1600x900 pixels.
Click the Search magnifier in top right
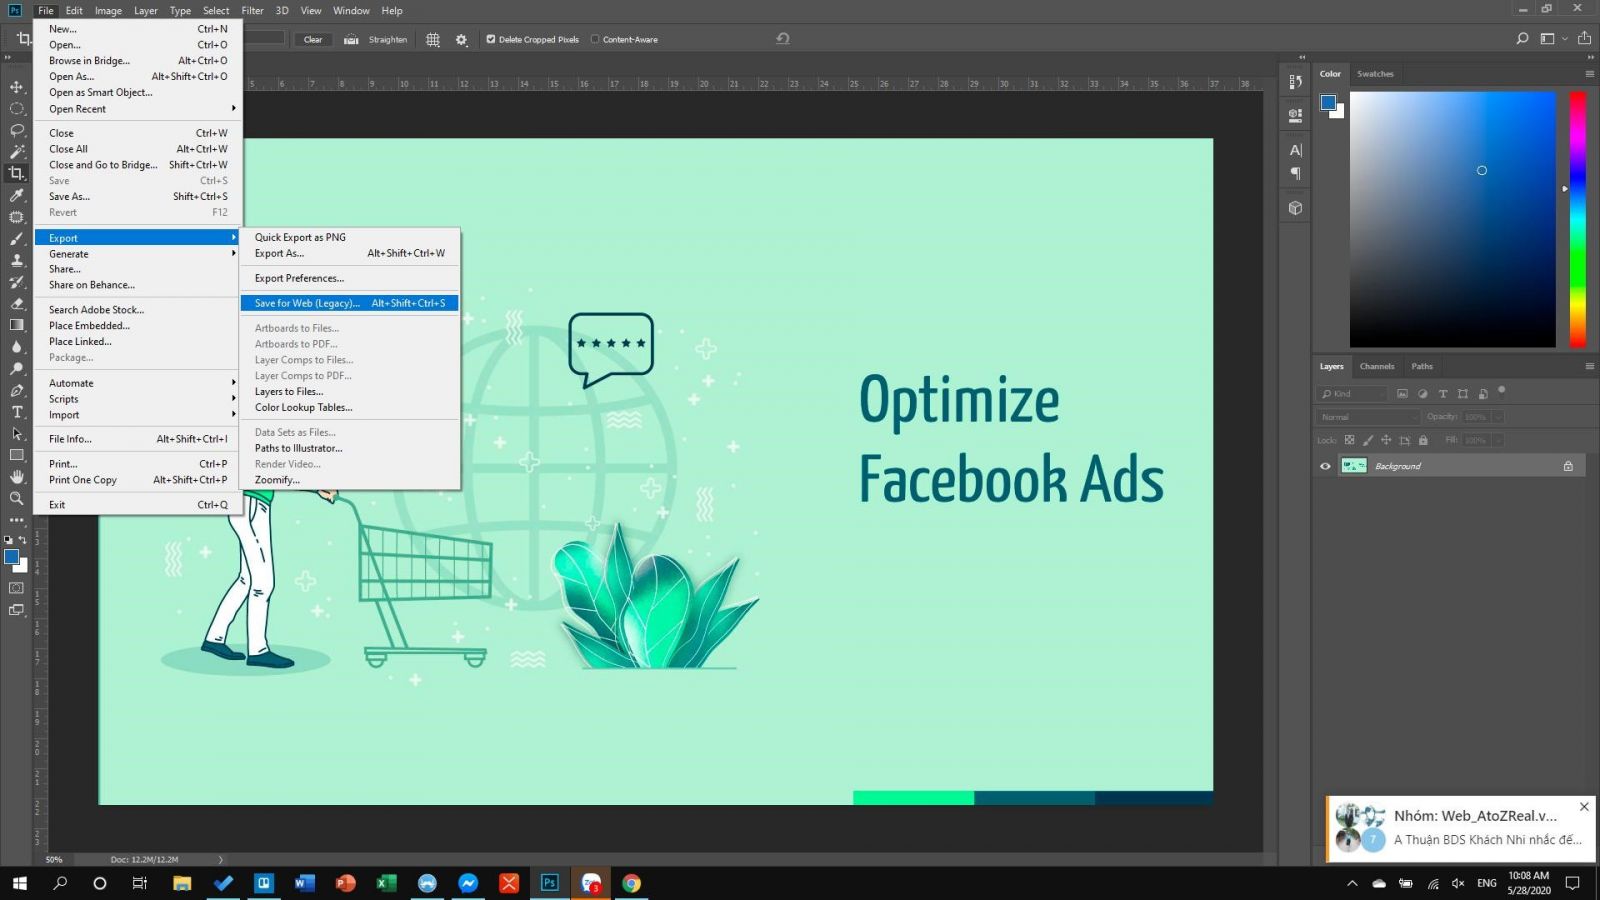(1522, 39)
